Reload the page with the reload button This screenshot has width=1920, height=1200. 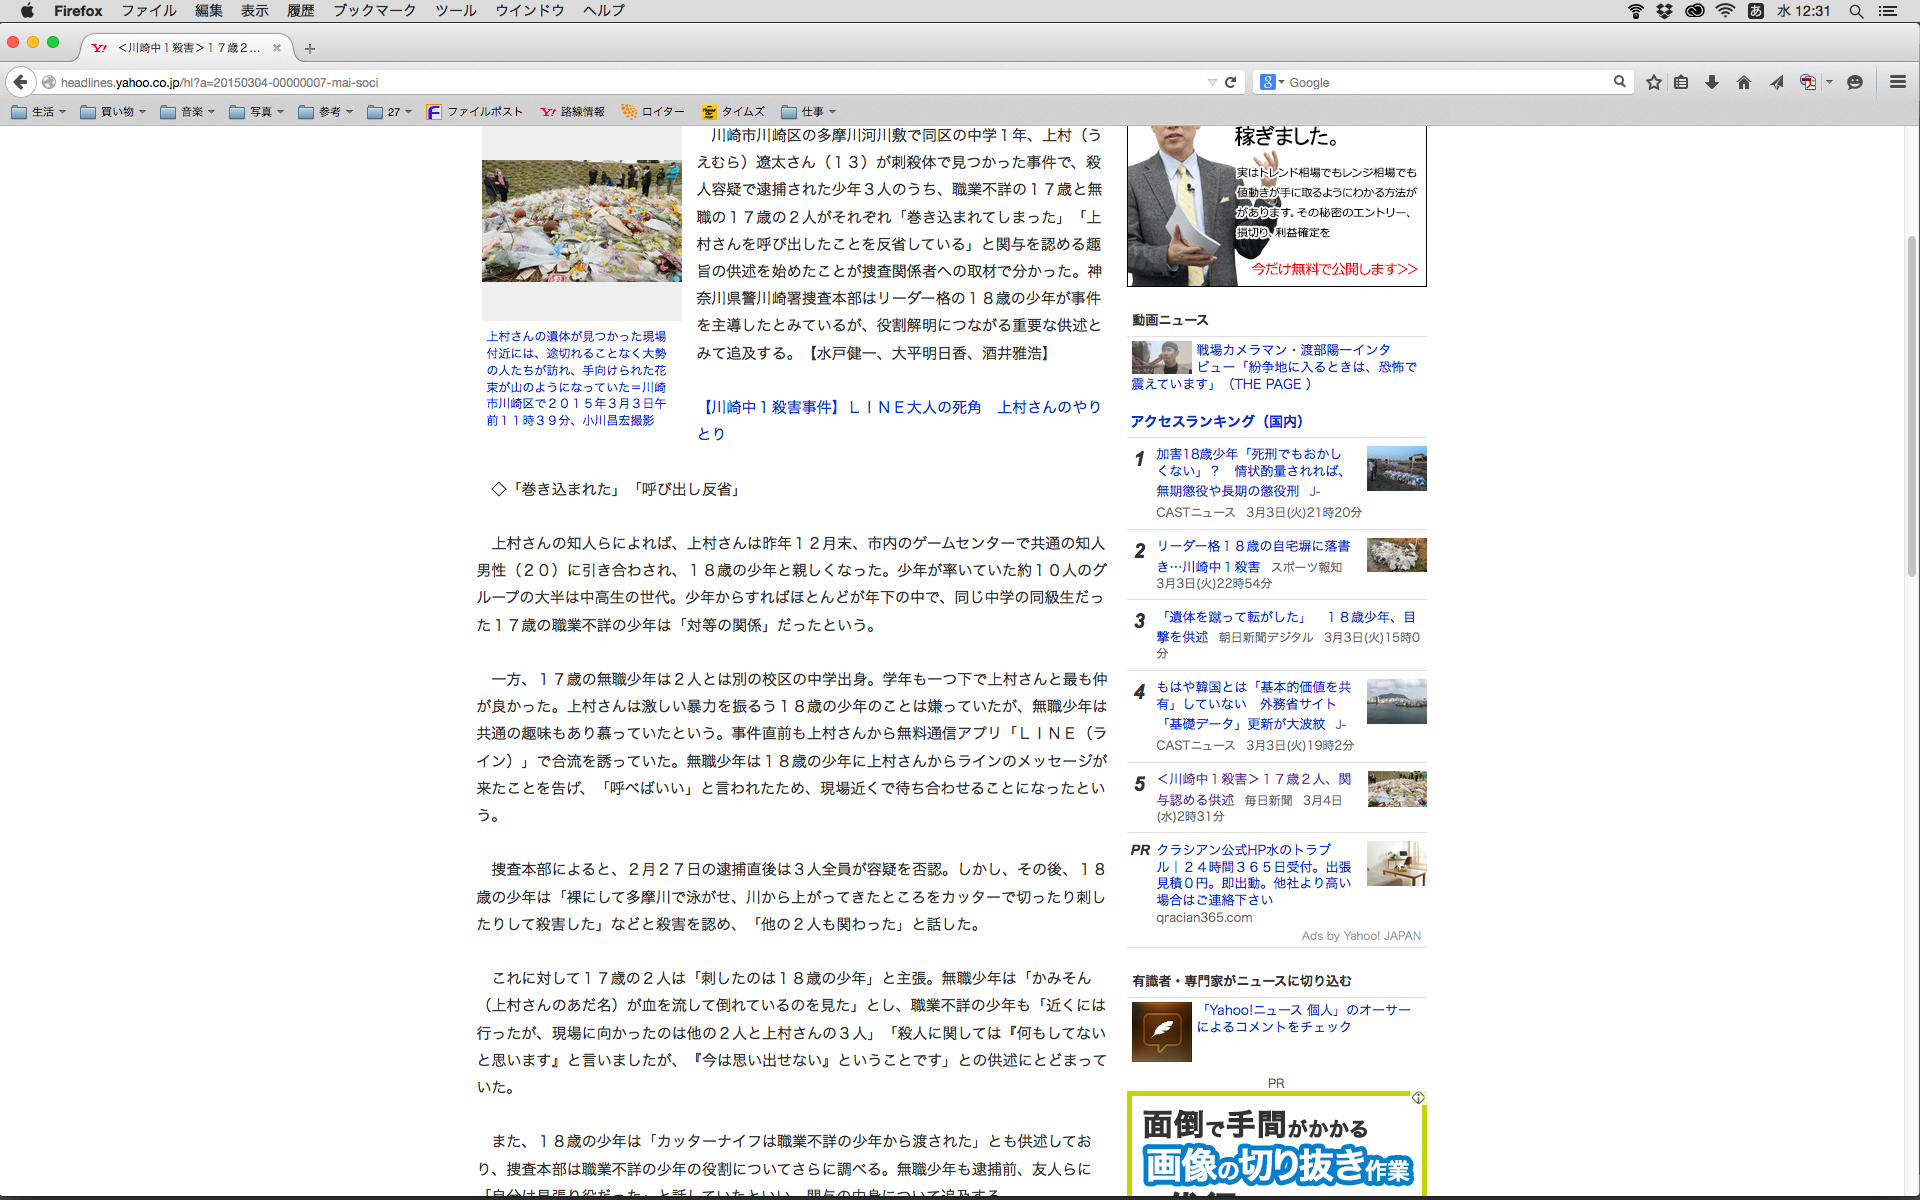pyautogui.click(x=1231, y=83)
